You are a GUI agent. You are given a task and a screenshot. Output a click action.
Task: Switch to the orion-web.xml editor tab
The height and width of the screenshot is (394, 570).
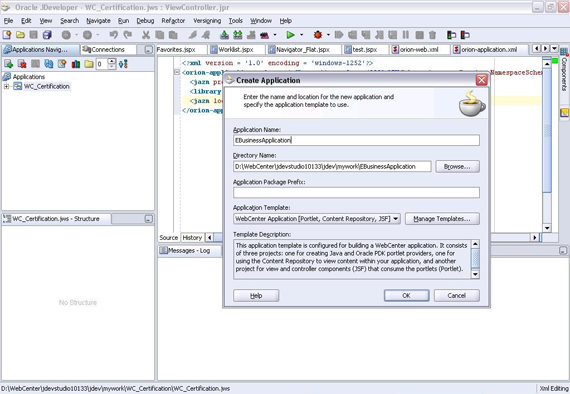[x=419, y=49]
